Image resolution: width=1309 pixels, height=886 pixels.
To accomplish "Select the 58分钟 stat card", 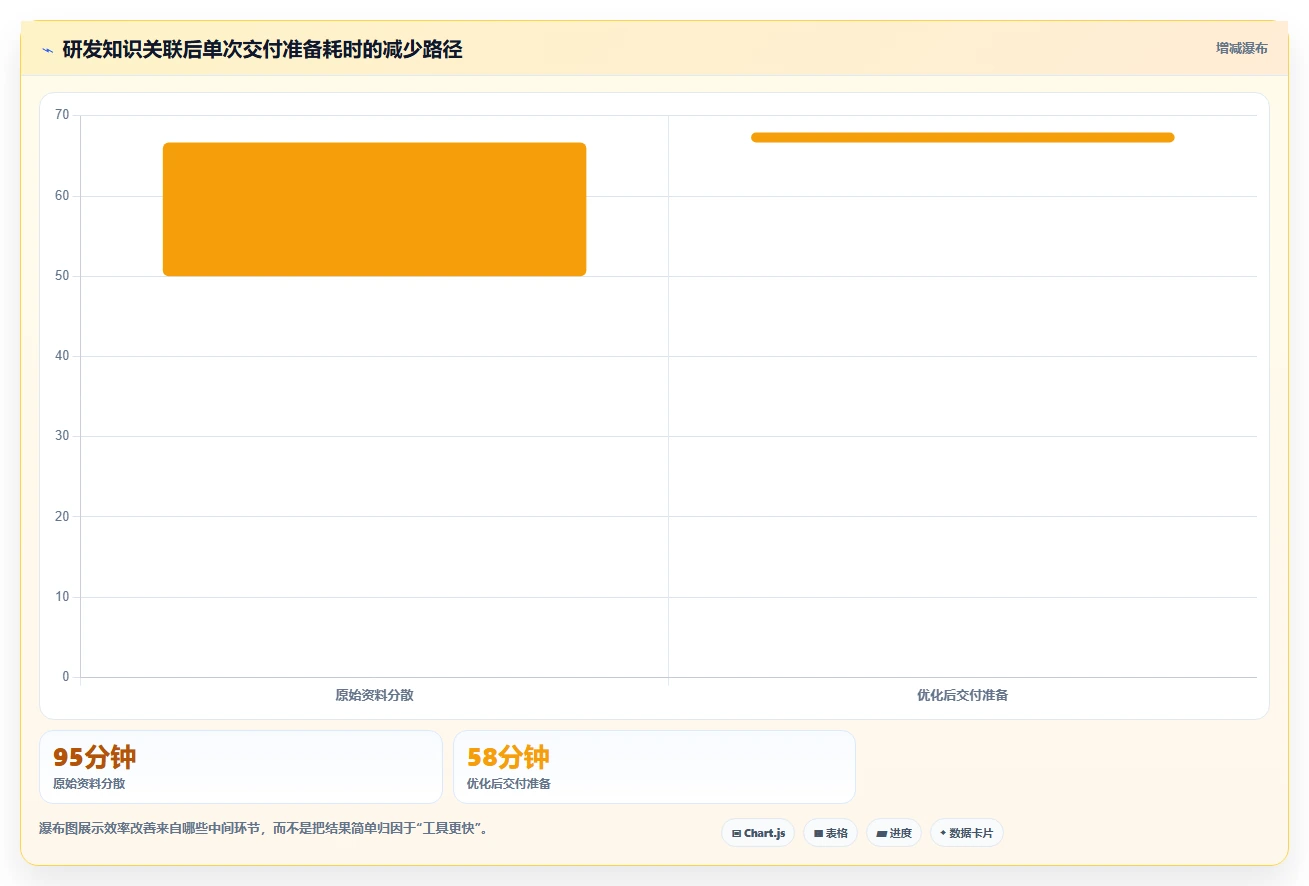I will 654,767.
